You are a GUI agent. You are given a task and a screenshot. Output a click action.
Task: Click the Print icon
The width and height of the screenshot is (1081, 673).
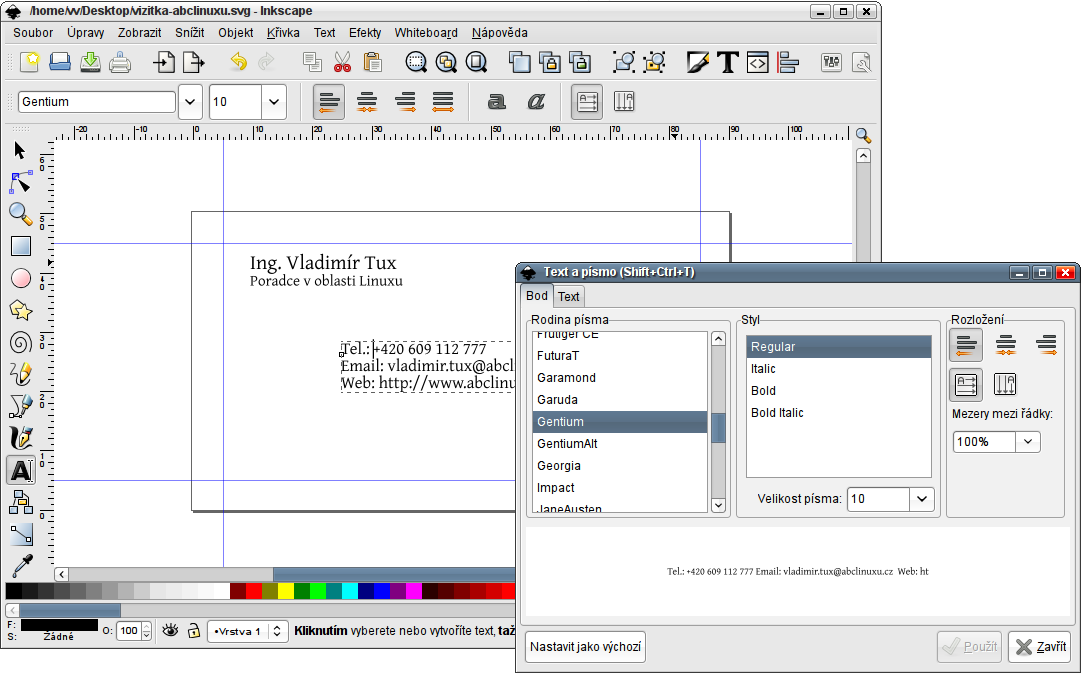[120, 62]
